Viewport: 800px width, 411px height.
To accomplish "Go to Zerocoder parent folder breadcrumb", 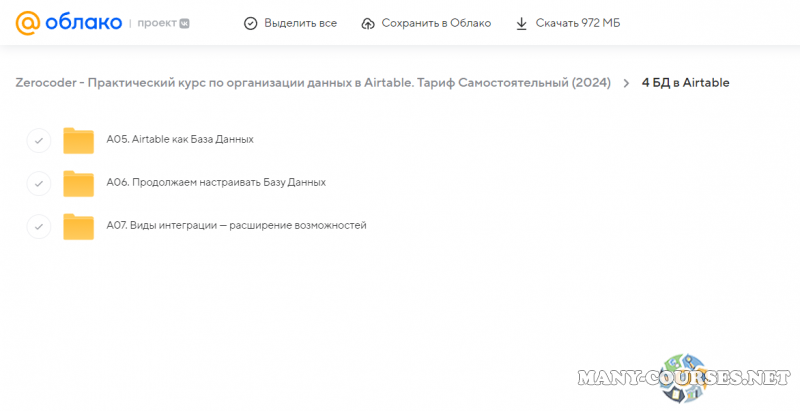I will point(313,83).
